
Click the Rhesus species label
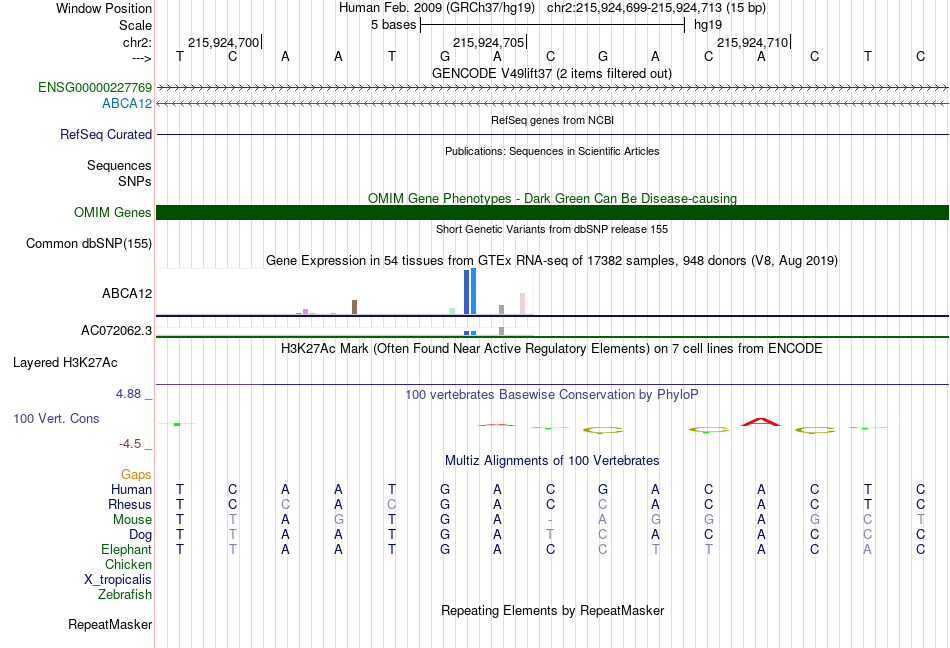tap(130, 504)
